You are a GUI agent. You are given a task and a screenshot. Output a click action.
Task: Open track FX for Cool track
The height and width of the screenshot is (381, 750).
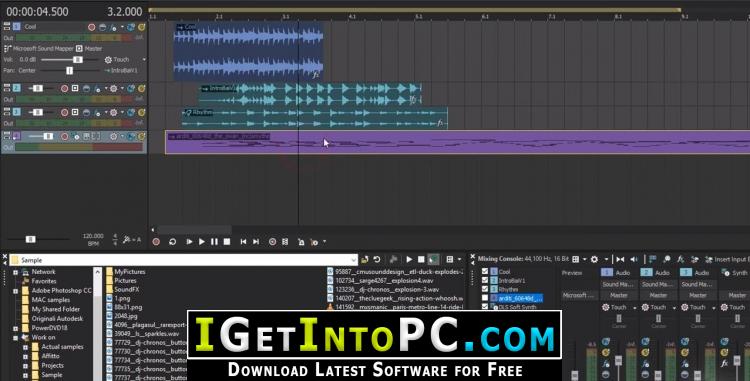coord(113,27)
